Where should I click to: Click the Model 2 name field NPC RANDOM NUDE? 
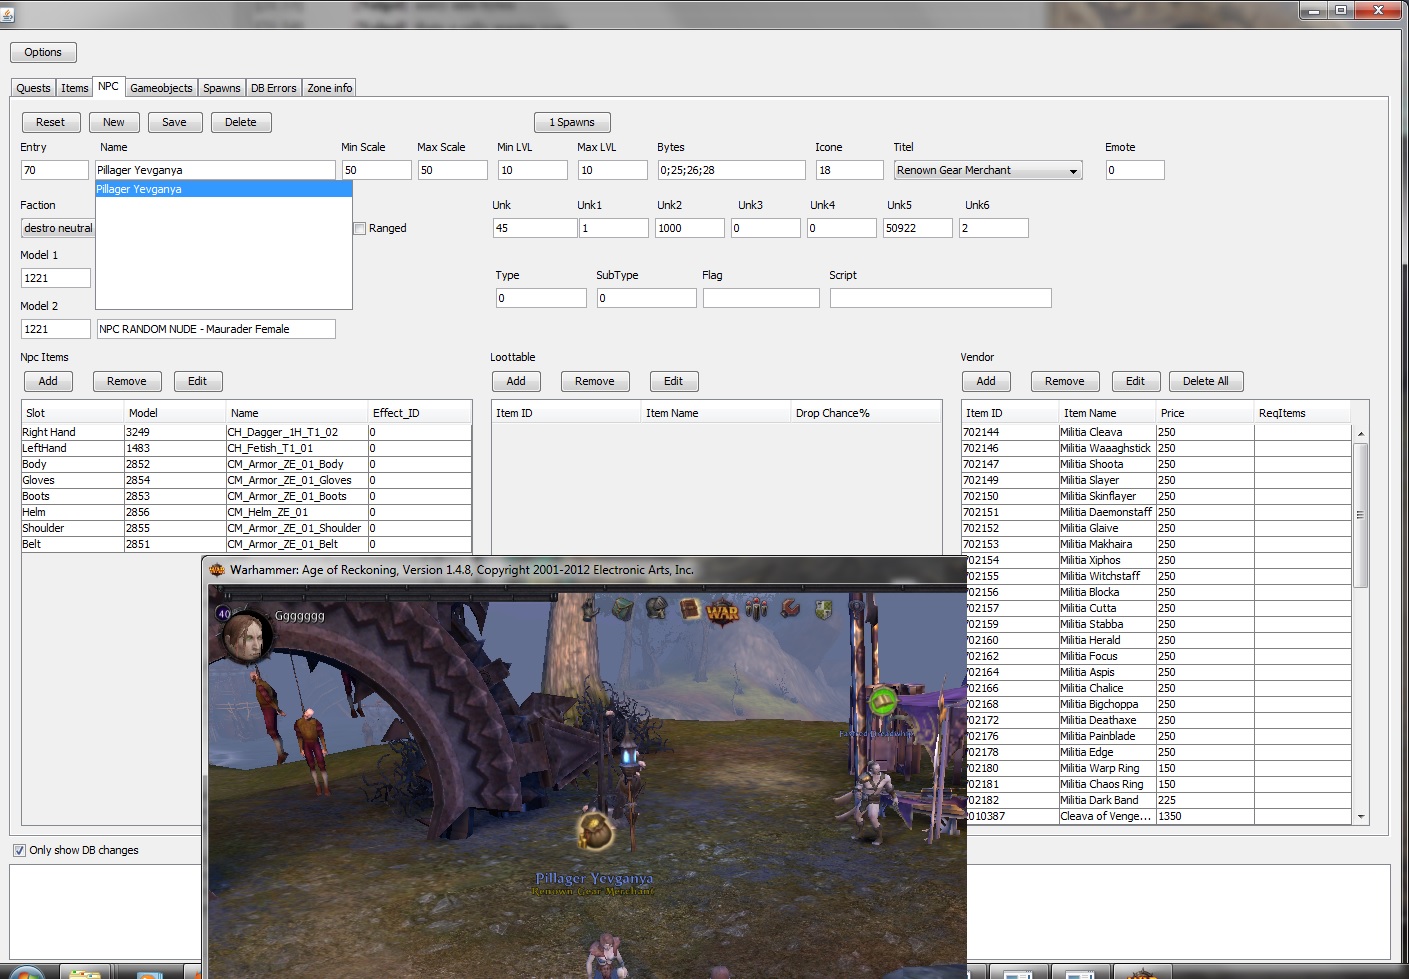tap(216, 329)
